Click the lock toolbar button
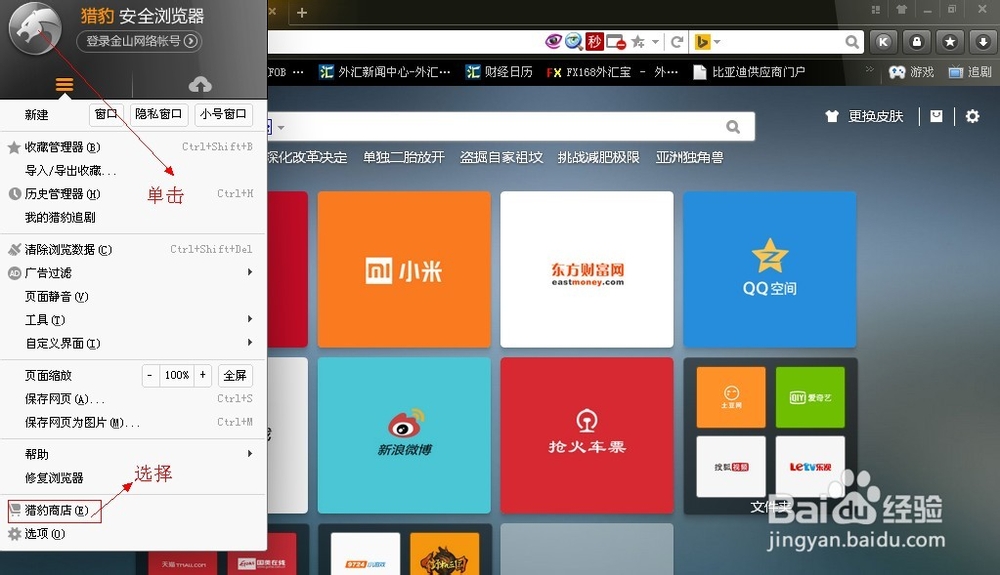 click(916, 42)
